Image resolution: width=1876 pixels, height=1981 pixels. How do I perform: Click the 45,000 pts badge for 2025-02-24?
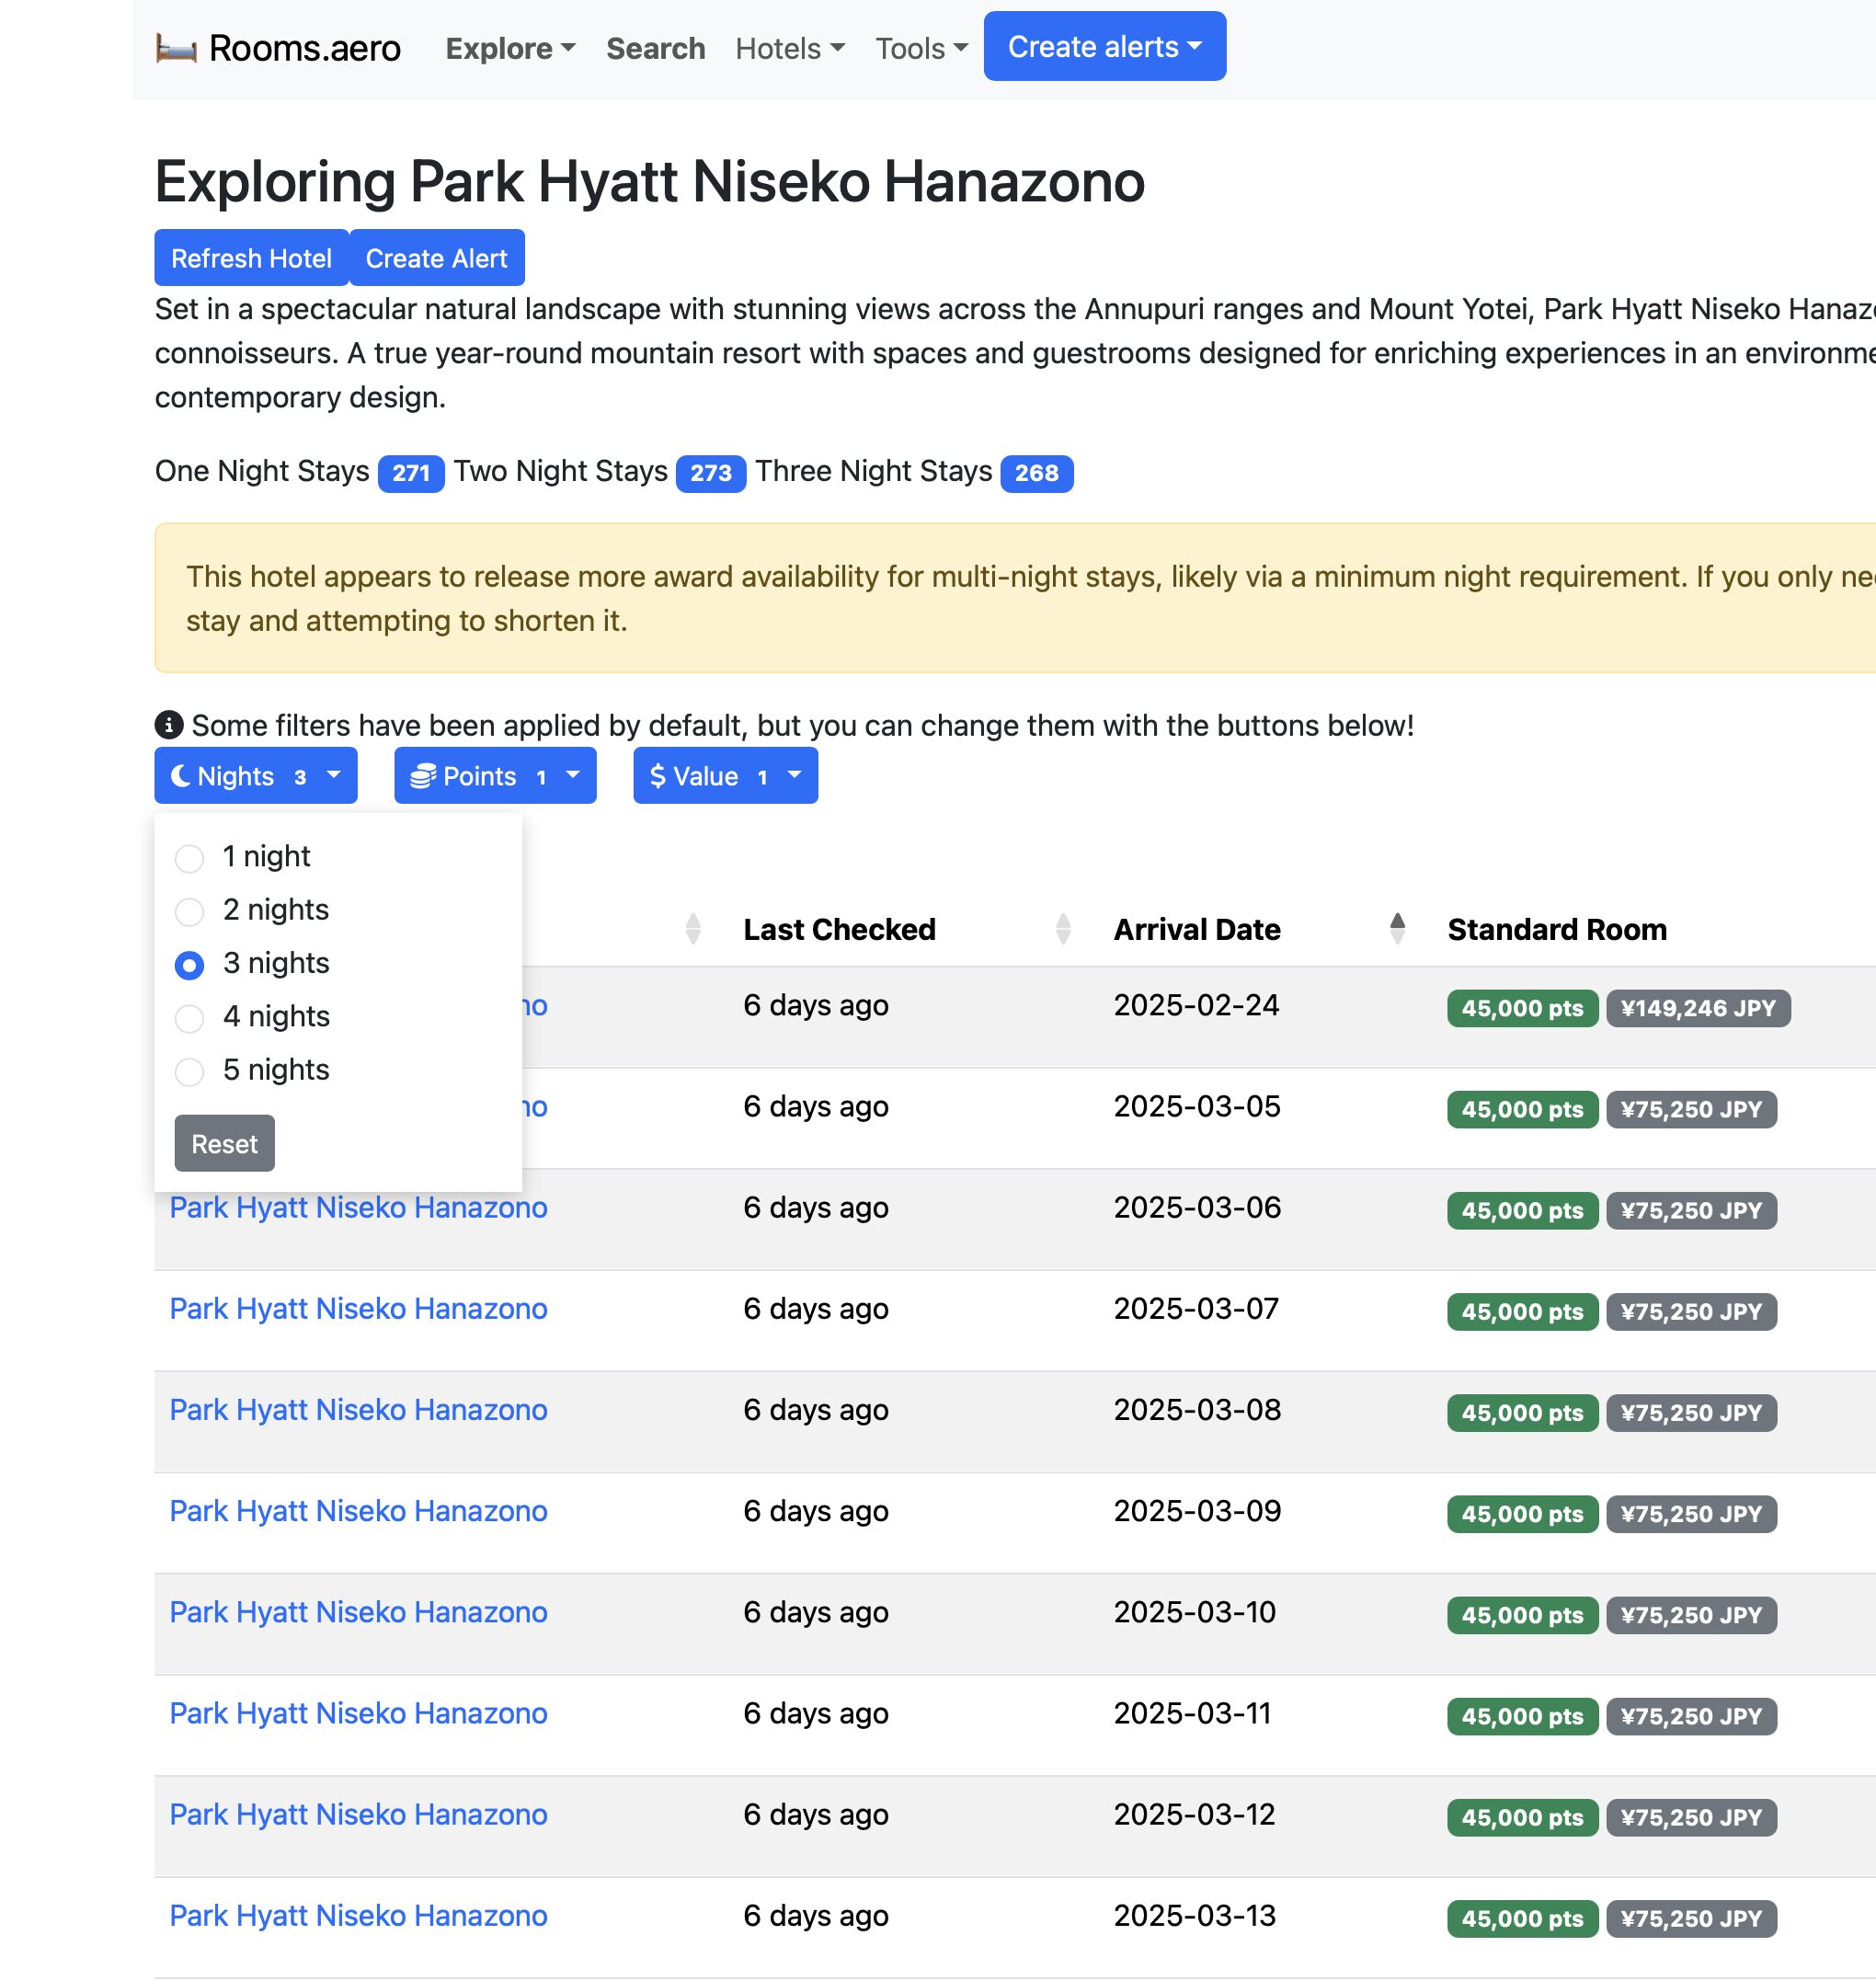1522,1008
